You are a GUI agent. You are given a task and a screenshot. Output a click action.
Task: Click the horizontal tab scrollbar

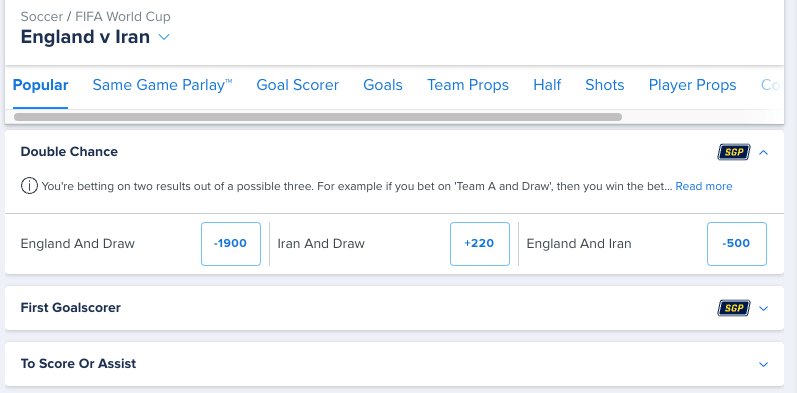(x=318, y=117)
